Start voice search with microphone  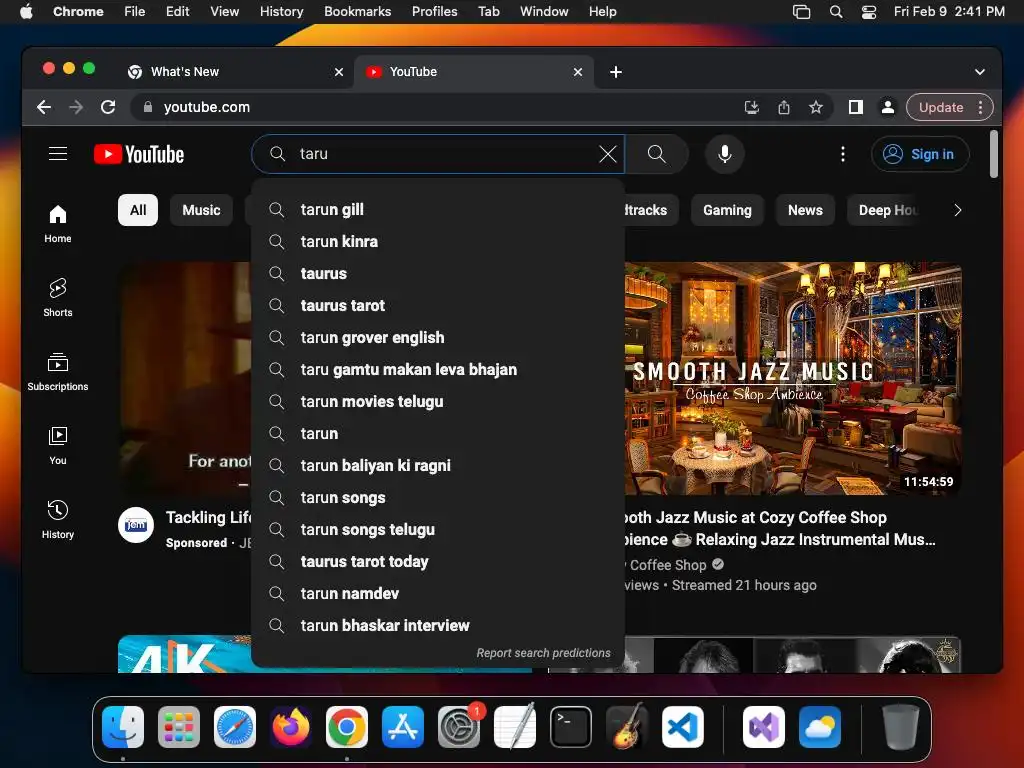point(724,154)
